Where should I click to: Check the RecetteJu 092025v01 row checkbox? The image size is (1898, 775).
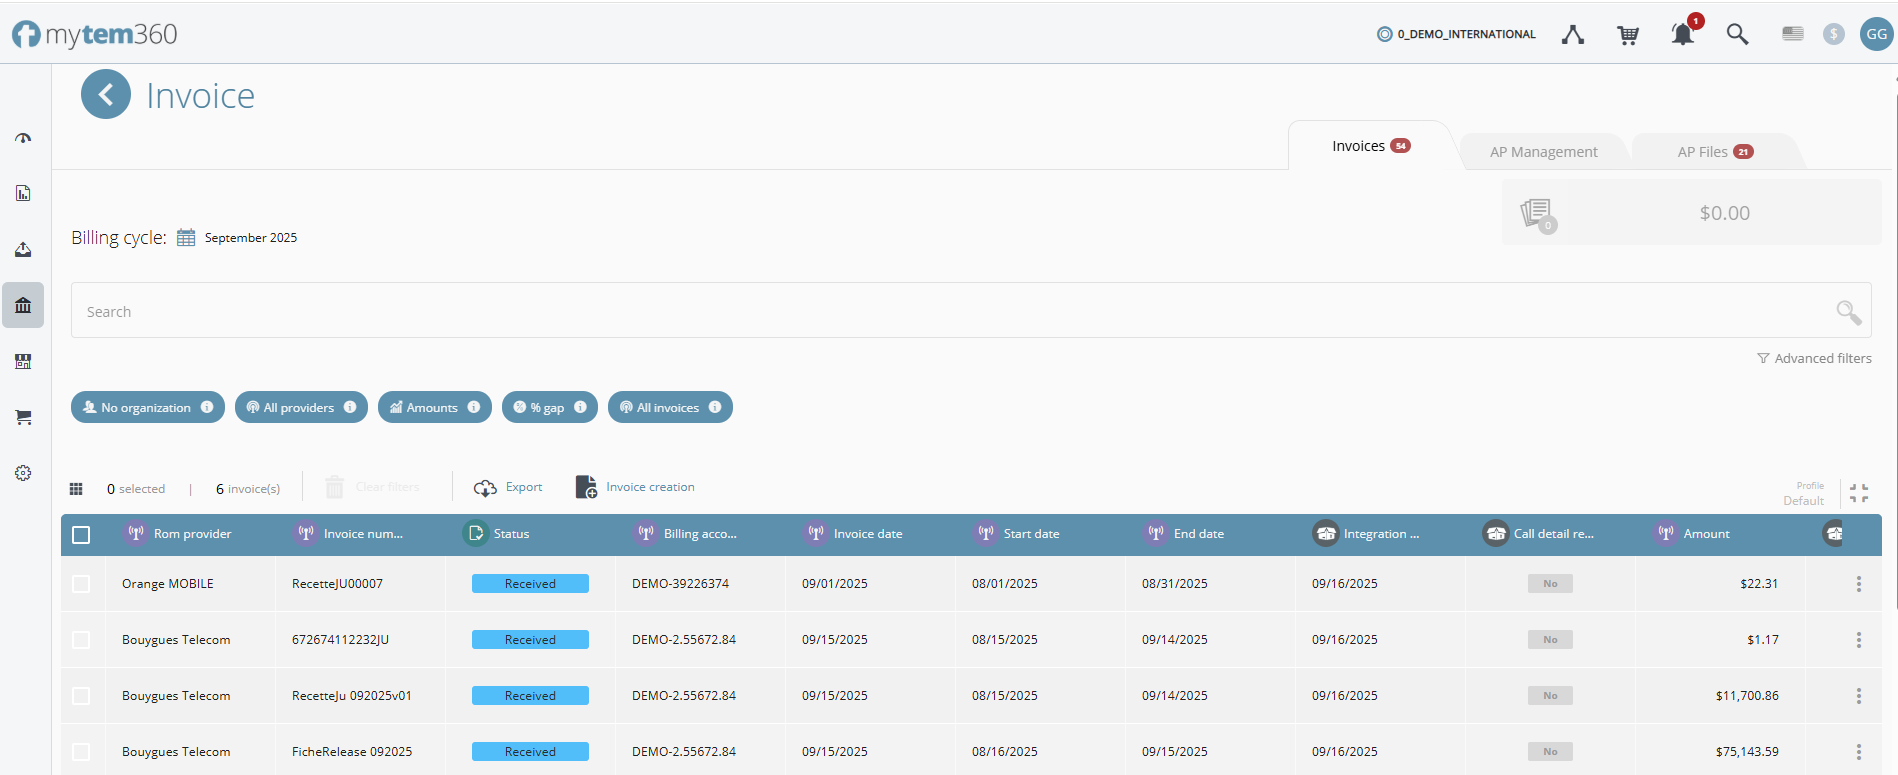(x=82, y=696)
